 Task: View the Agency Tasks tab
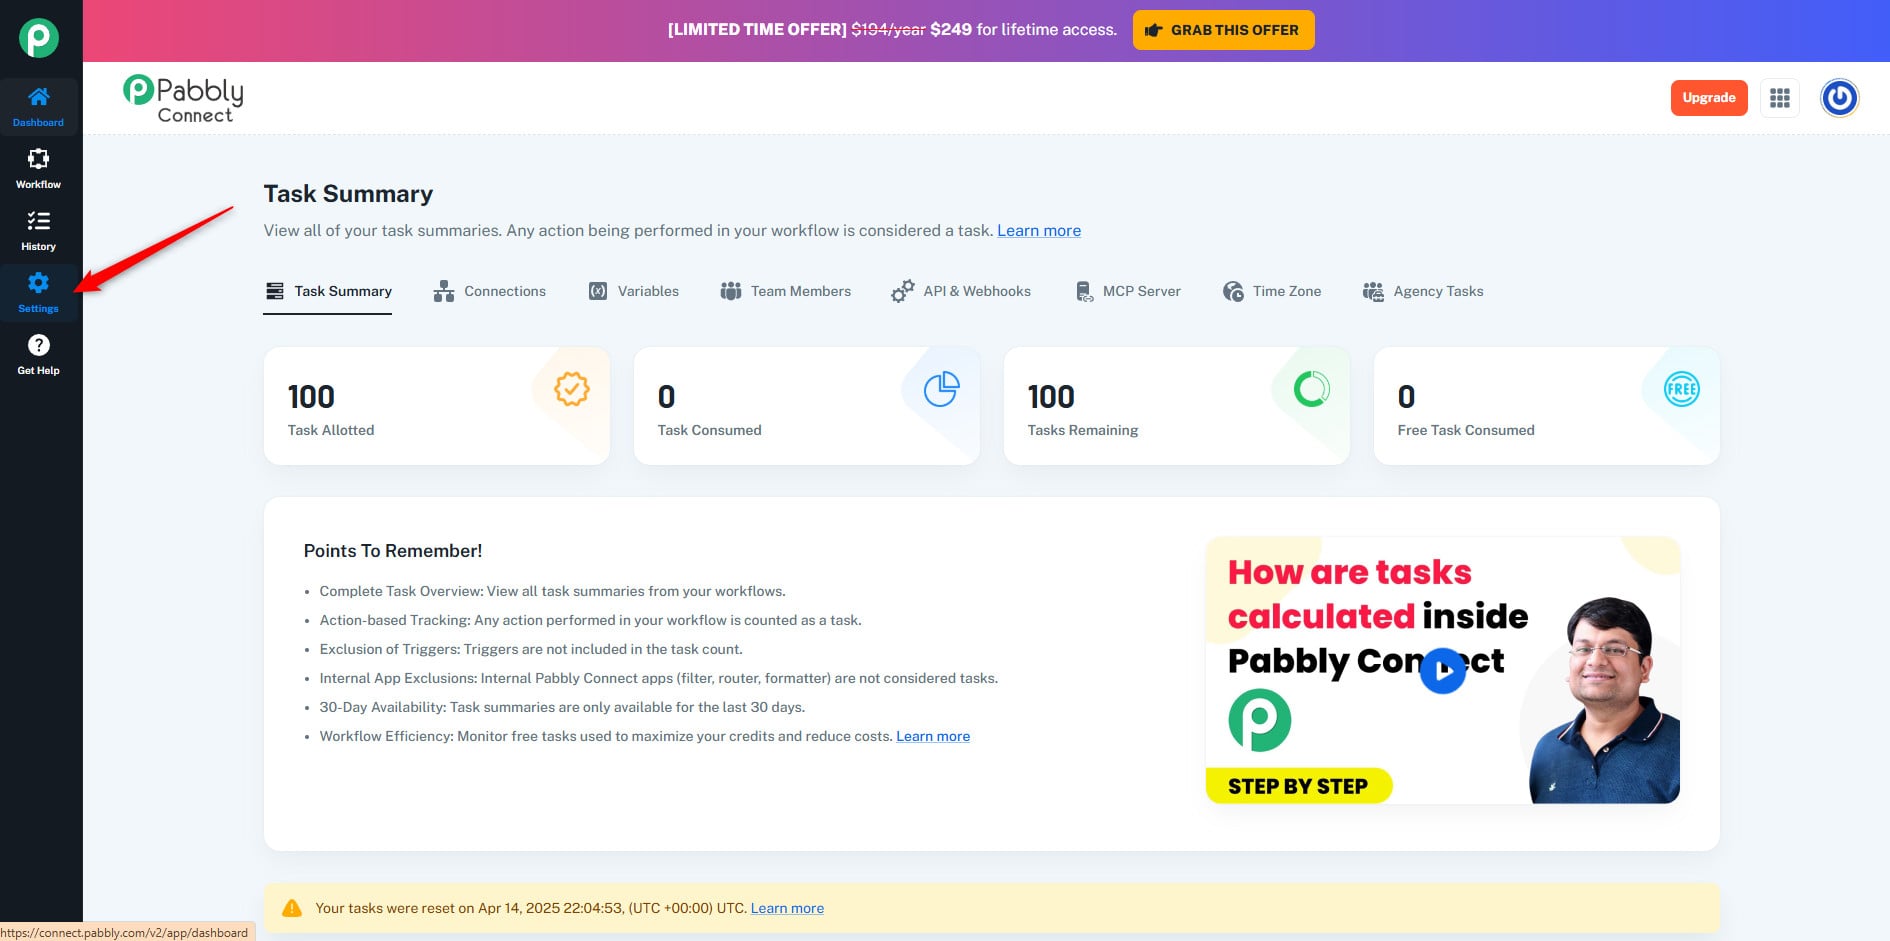point(1423,291)
